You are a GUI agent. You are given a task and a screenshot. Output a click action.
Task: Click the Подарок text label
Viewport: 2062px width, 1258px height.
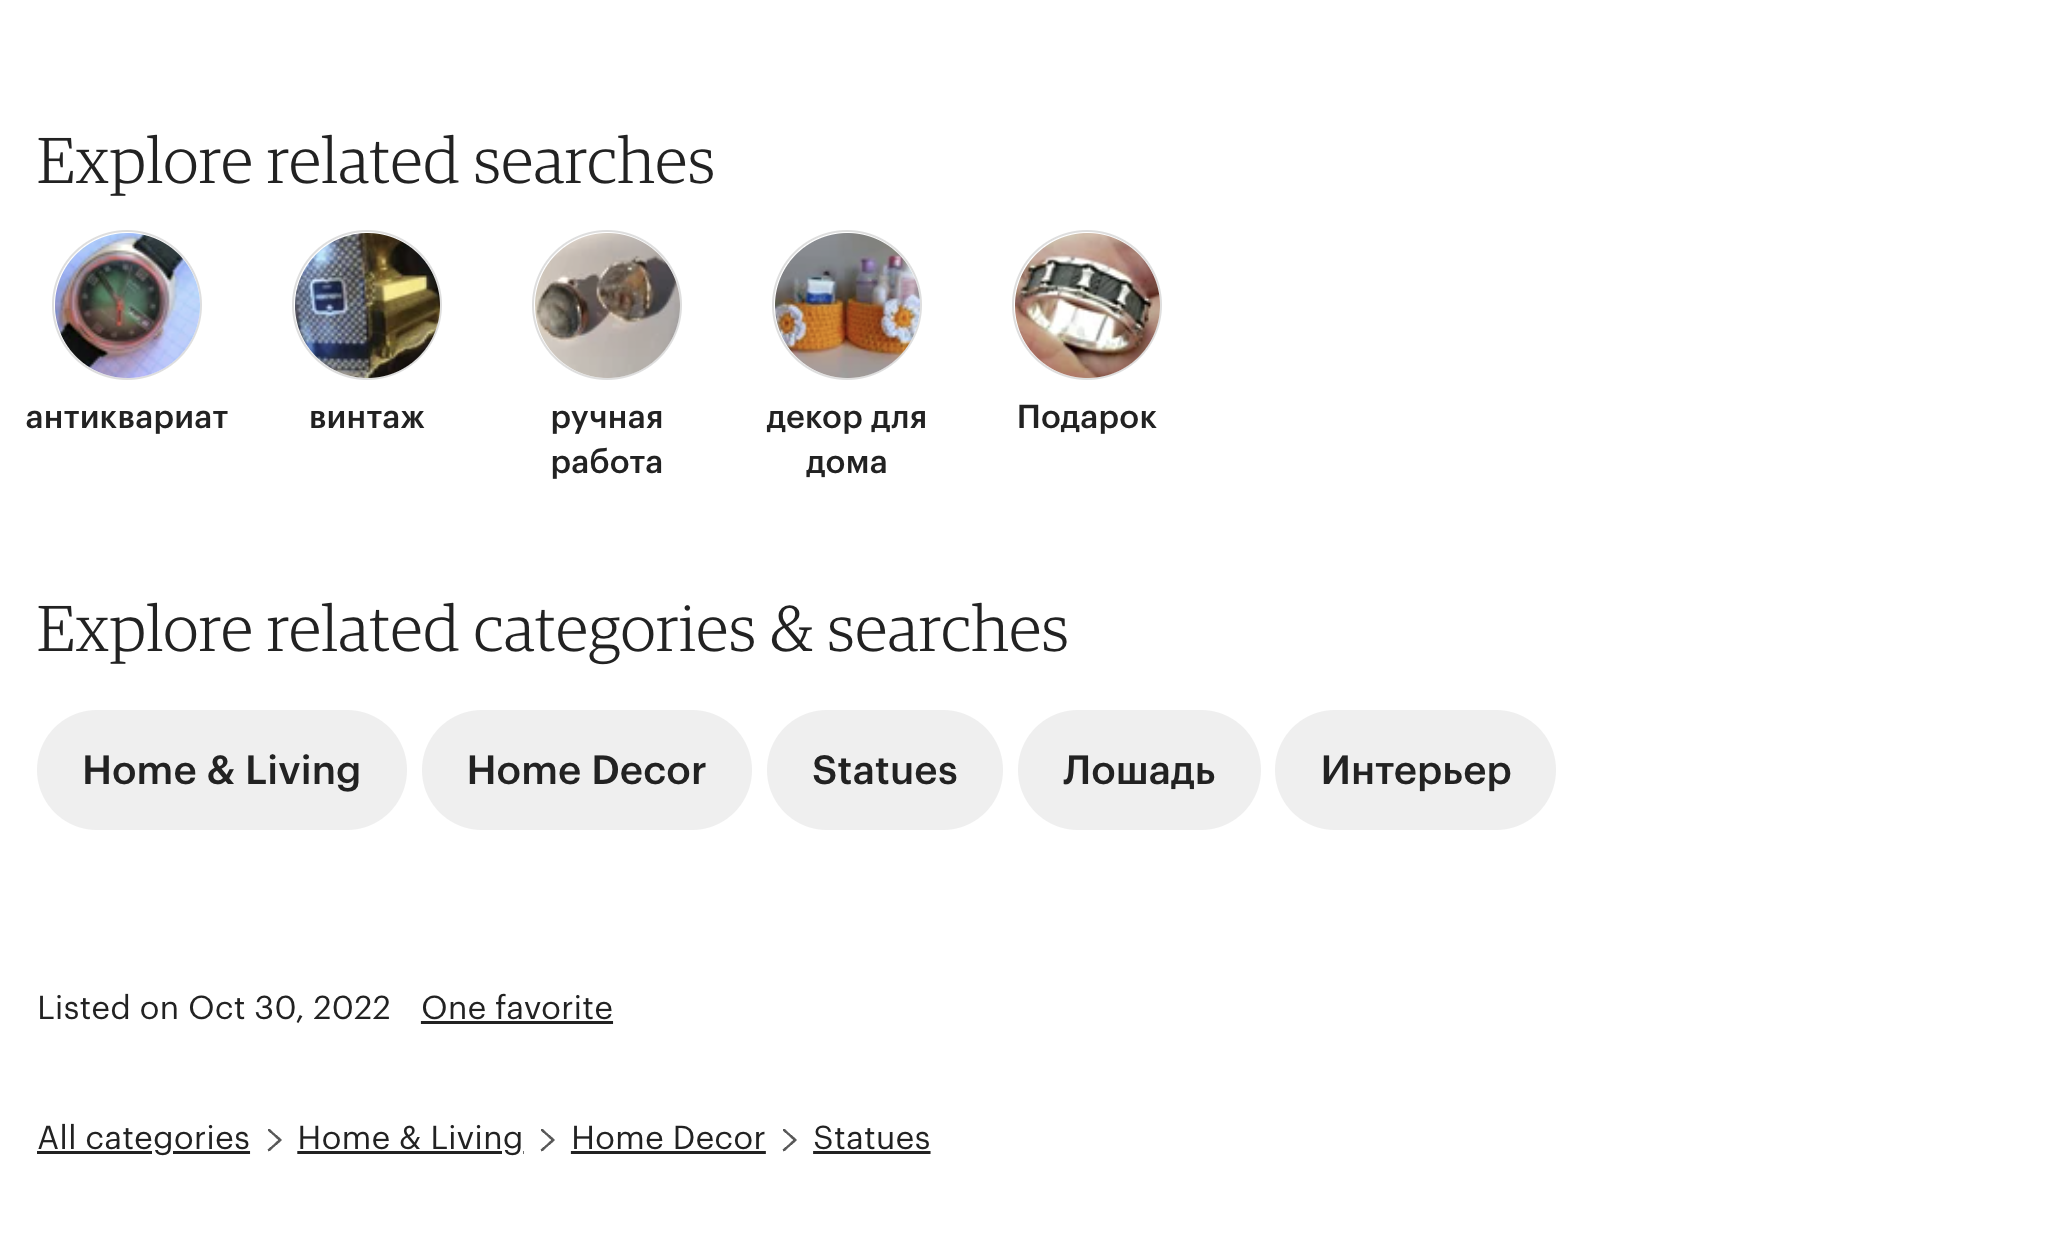[x=1087, y=417]
